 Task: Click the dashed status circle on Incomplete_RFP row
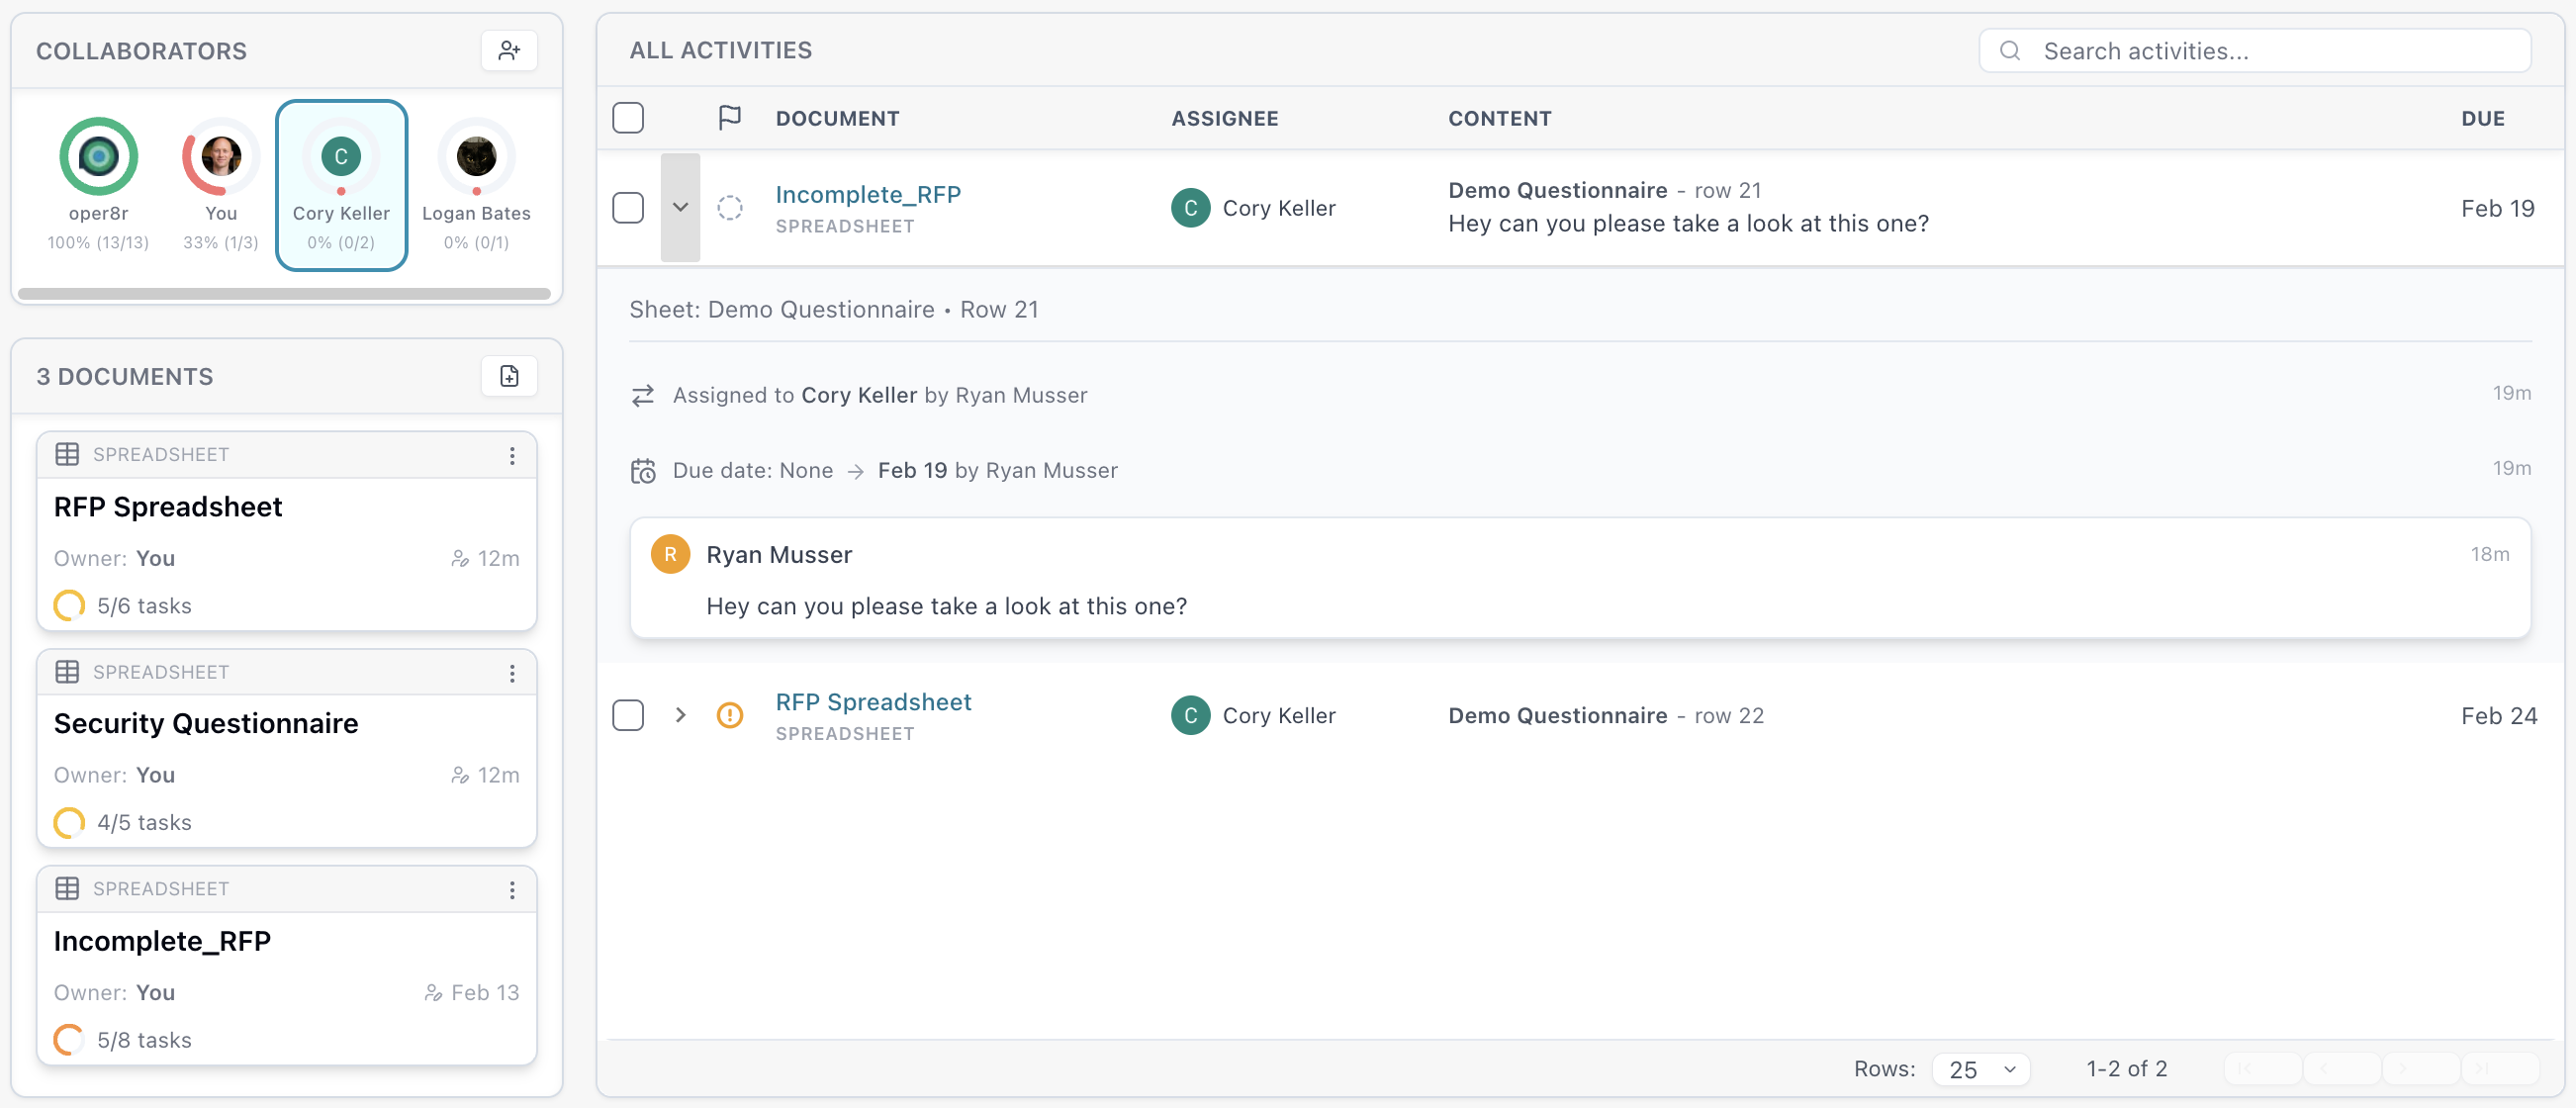pyautogui.click(x=729, y=207)
